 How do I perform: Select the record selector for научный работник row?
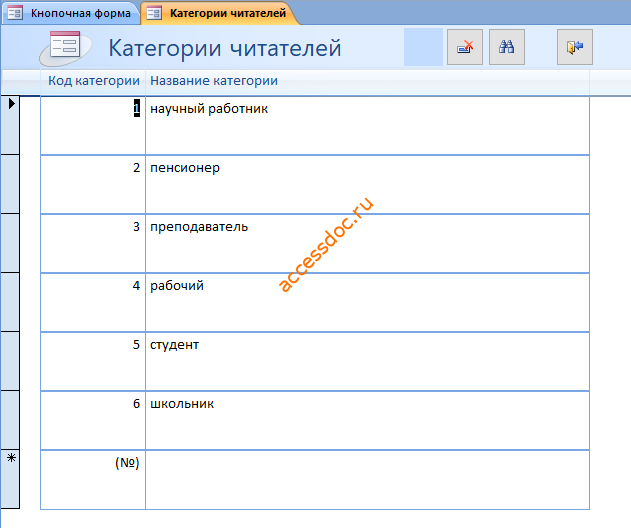[10, 125]
